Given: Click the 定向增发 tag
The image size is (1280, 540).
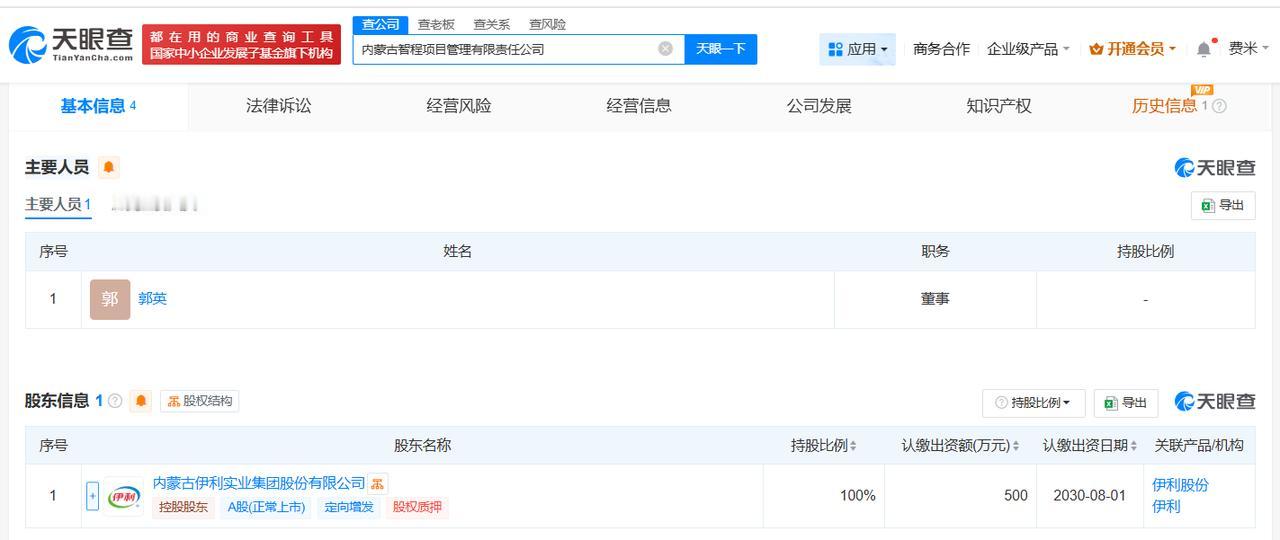Looking at the screenshot, I should click(x=349, y=507).
